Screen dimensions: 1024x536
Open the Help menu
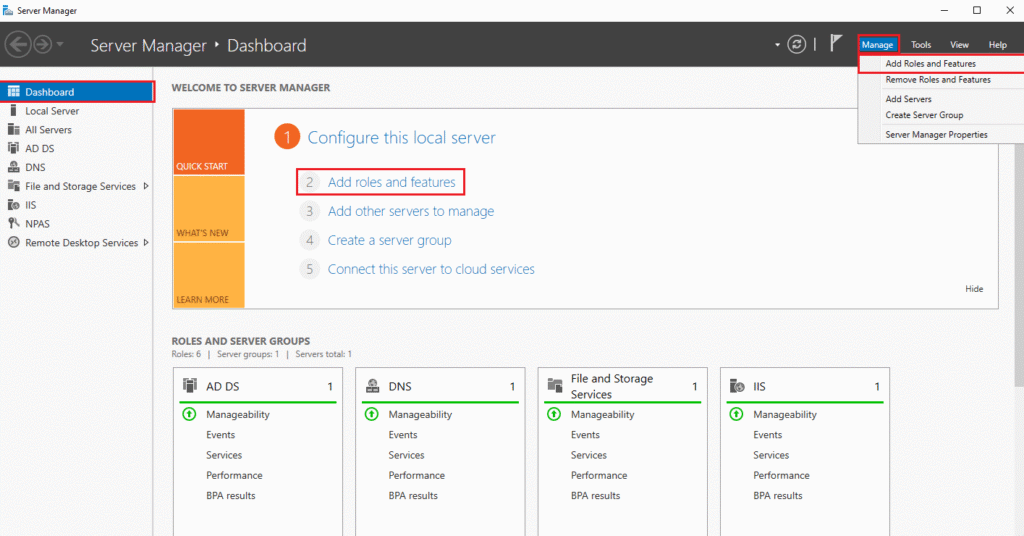point(997,44)
